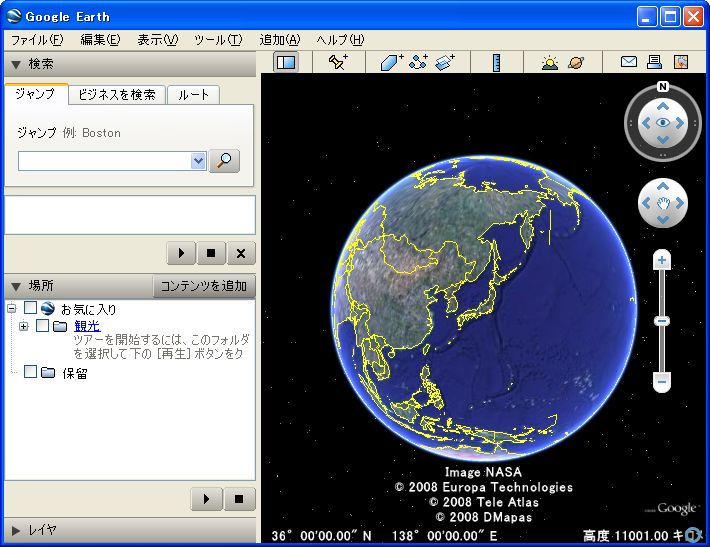Check the 観光 folder checkbox

(x=43, y=325)
